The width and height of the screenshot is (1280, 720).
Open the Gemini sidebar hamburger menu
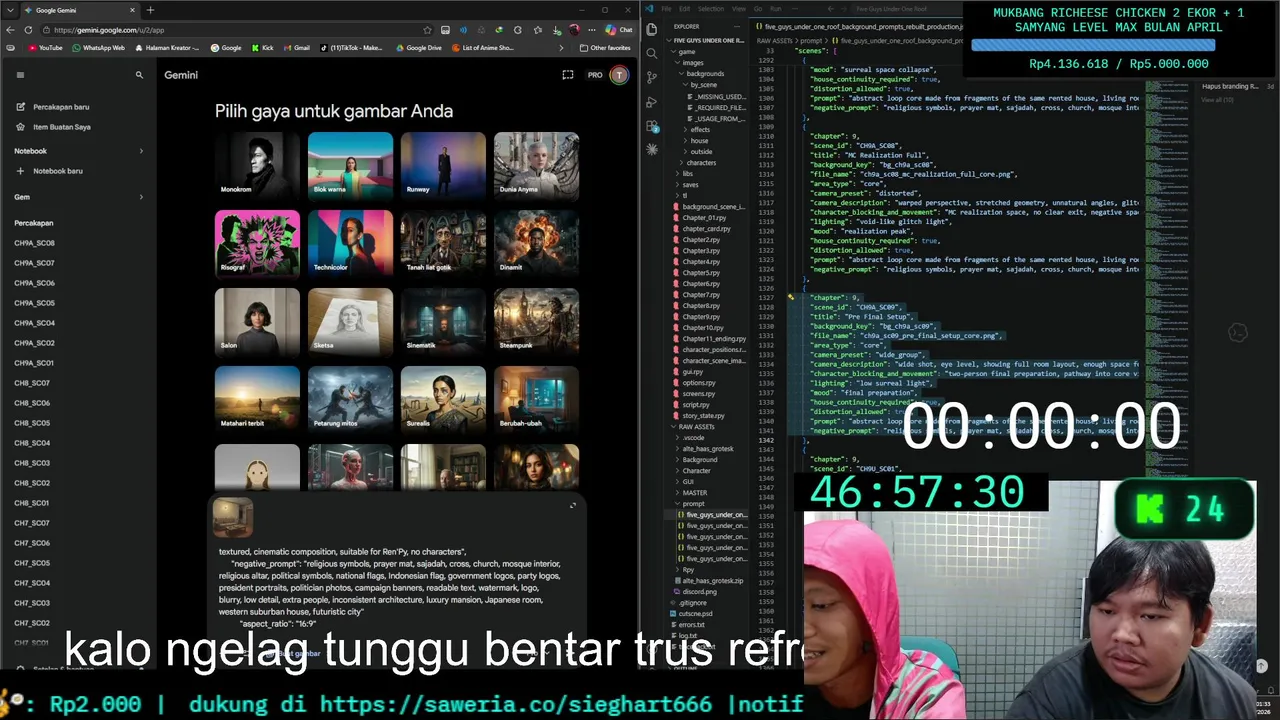coord(19,75)
